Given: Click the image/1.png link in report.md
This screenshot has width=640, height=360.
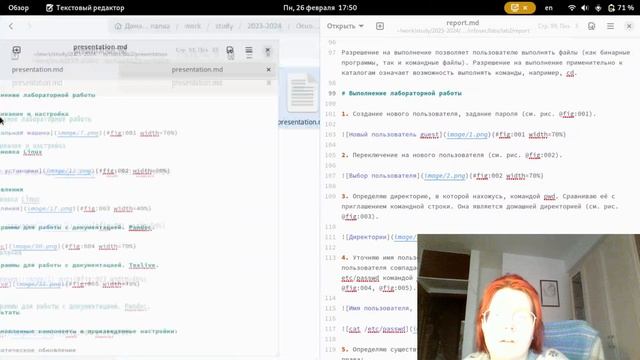Looking at the screenshot, I should [x=467, y=134].
